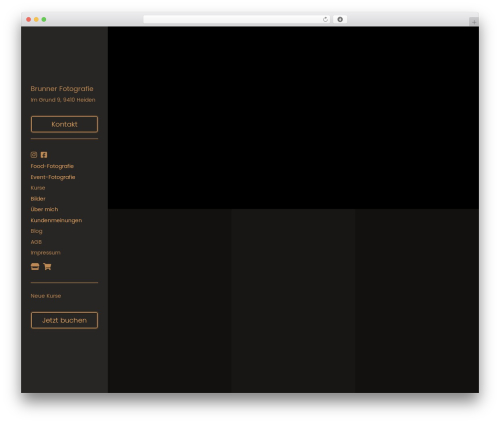Image resolution: width=500 pixels, height=423 pixels.
Task: Open the Facebook icon link
Action: [44, 155]
